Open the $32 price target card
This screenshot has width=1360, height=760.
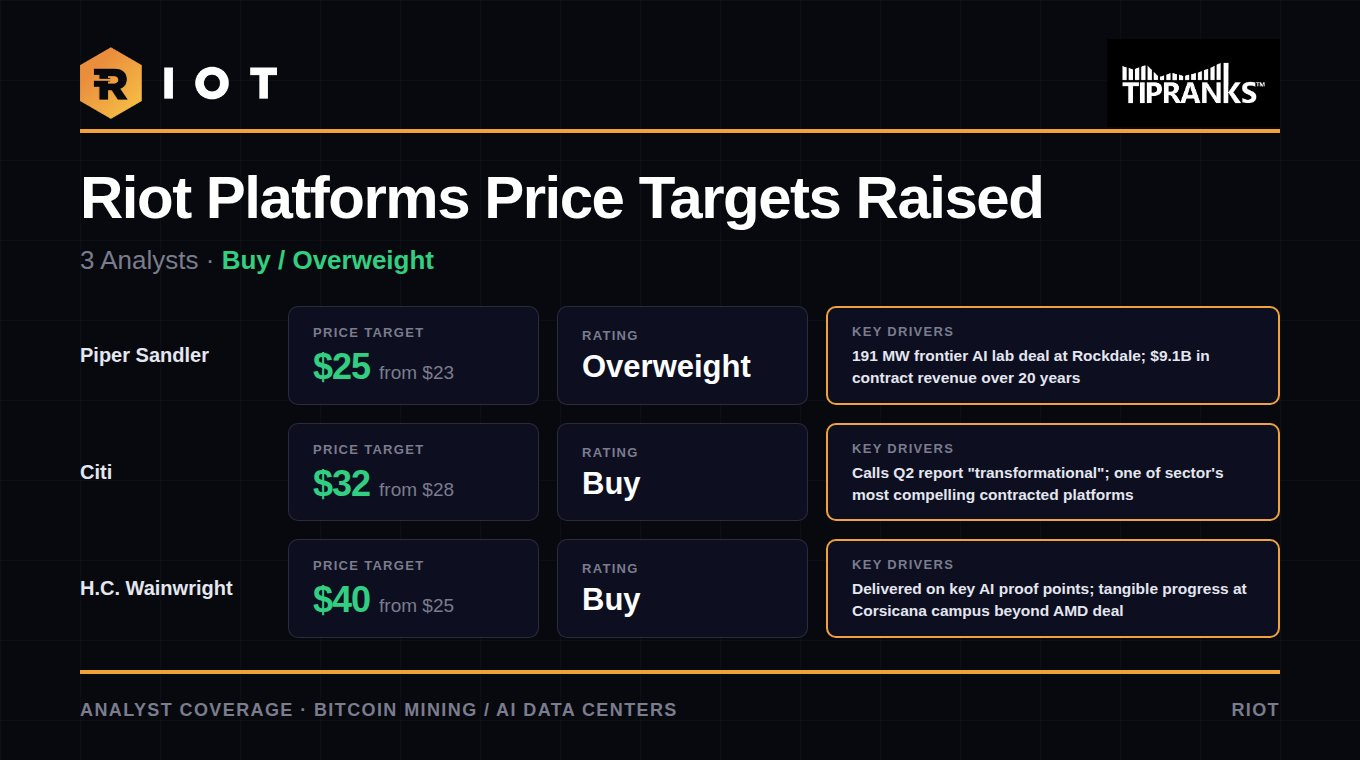coord(413,472)
